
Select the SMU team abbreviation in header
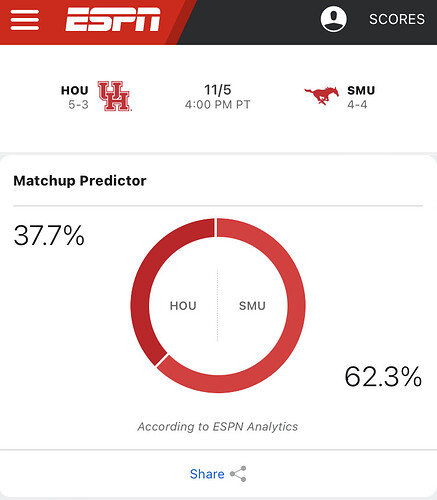[361, 90]
